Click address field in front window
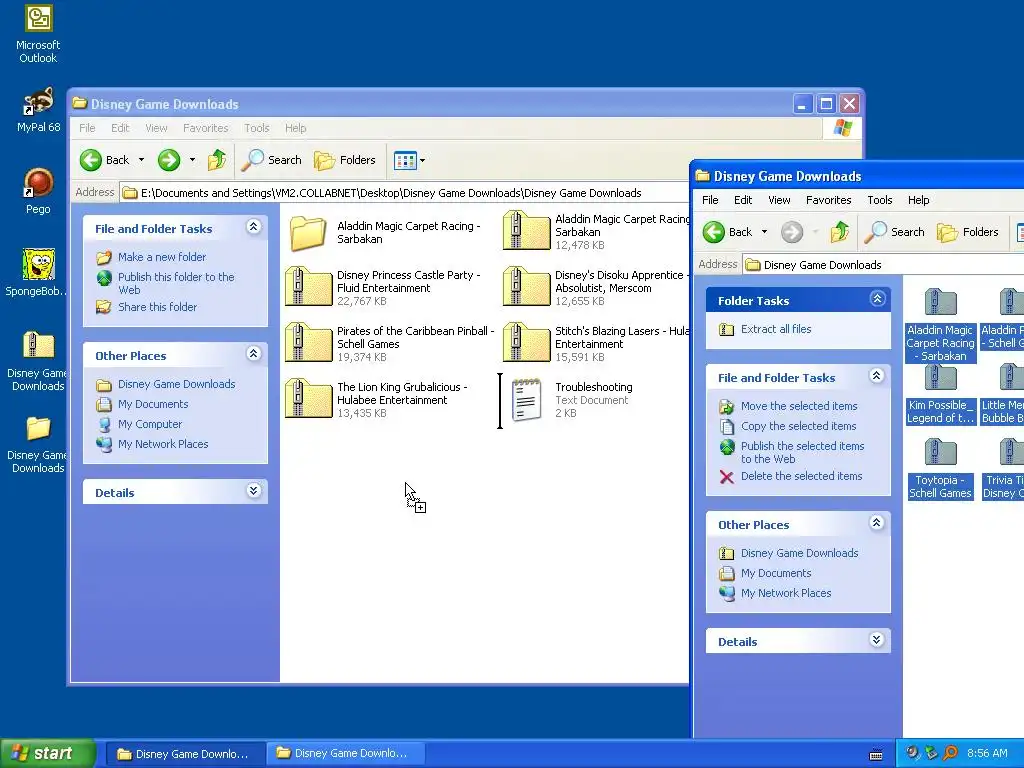The height and width of the screenshot is (768, 1024). 884,264
